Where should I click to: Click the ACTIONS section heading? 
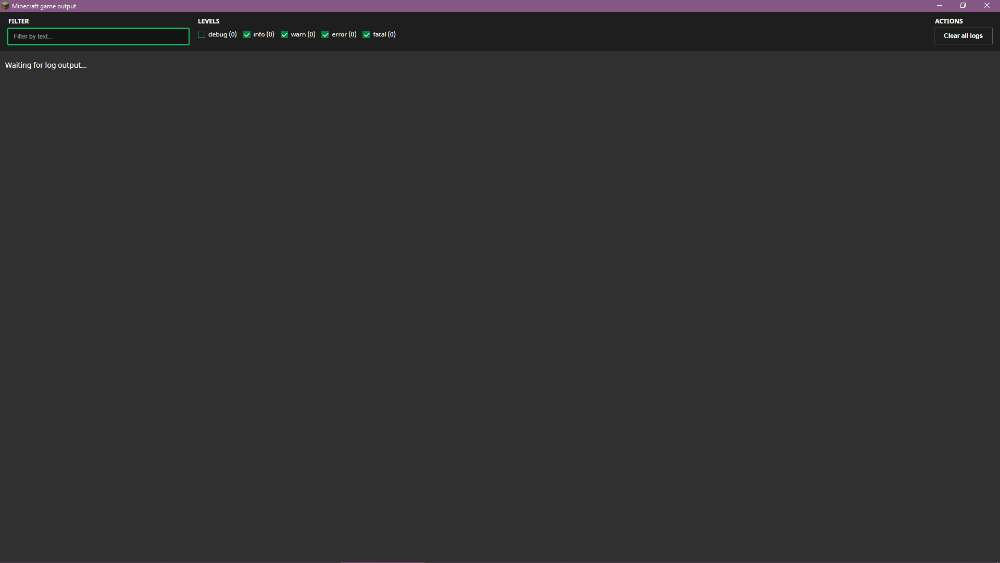[949, 21]
